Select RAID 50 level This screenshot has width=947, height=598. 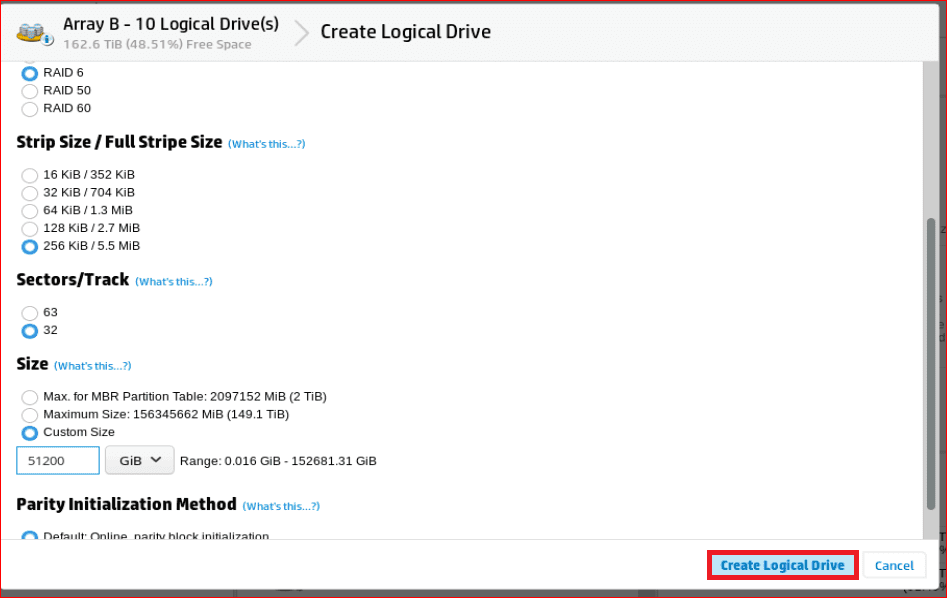(x=30, y=91)
